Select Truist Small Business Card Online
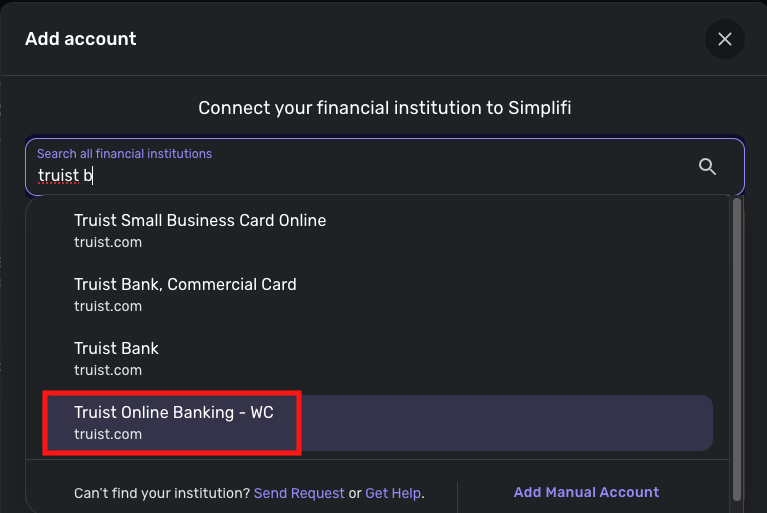 [200, 220]
